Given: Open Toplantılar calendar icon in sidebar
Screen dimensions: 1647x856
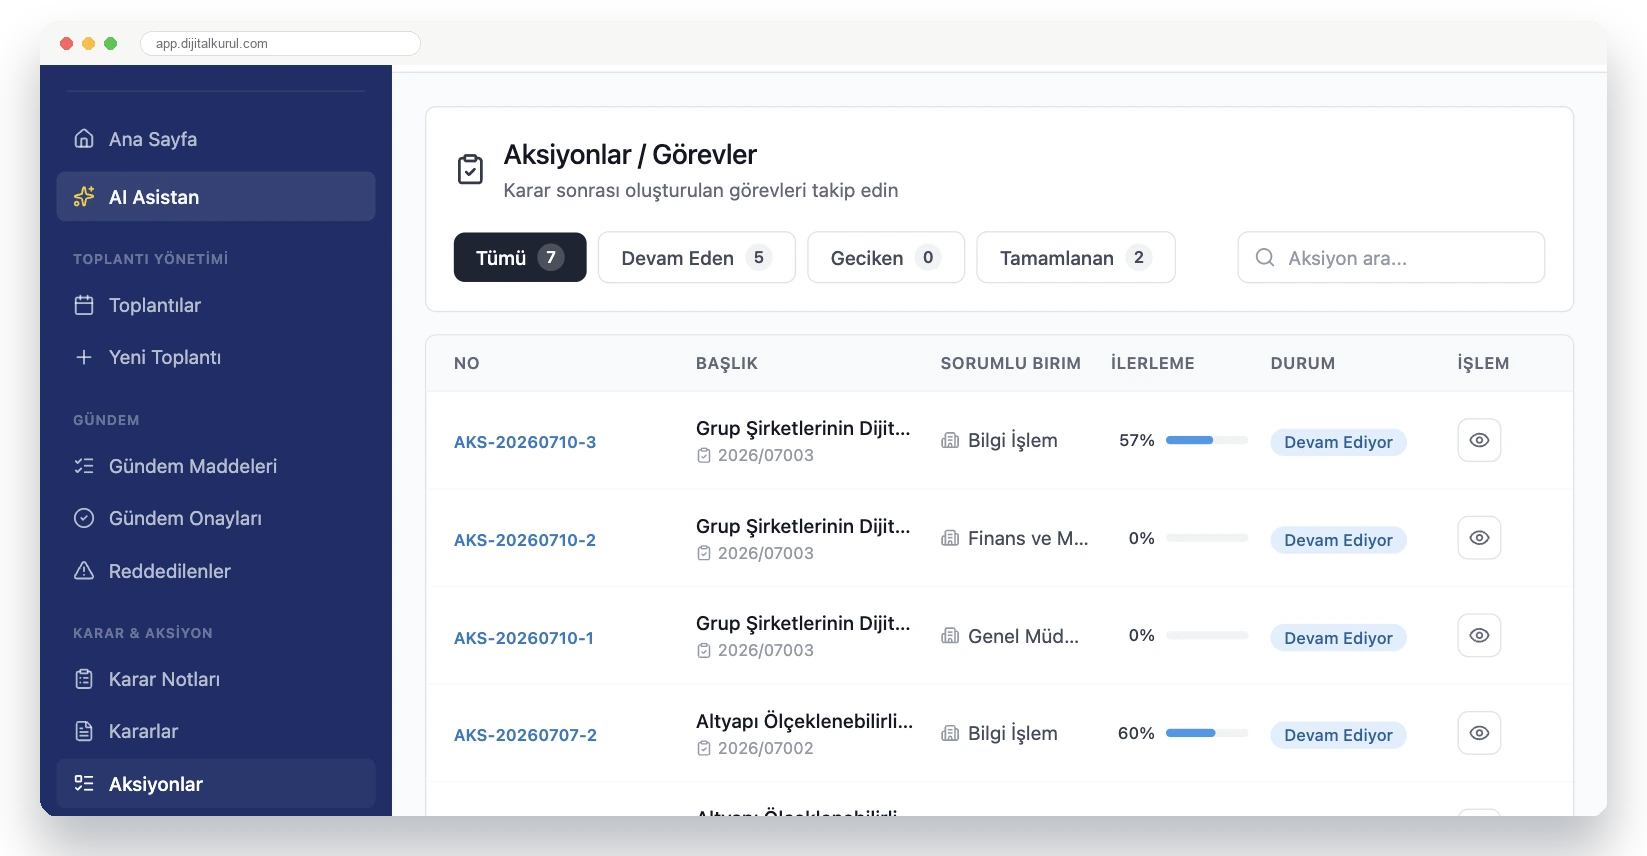Looking at the screenshot, I should click(x=84, y=305).
